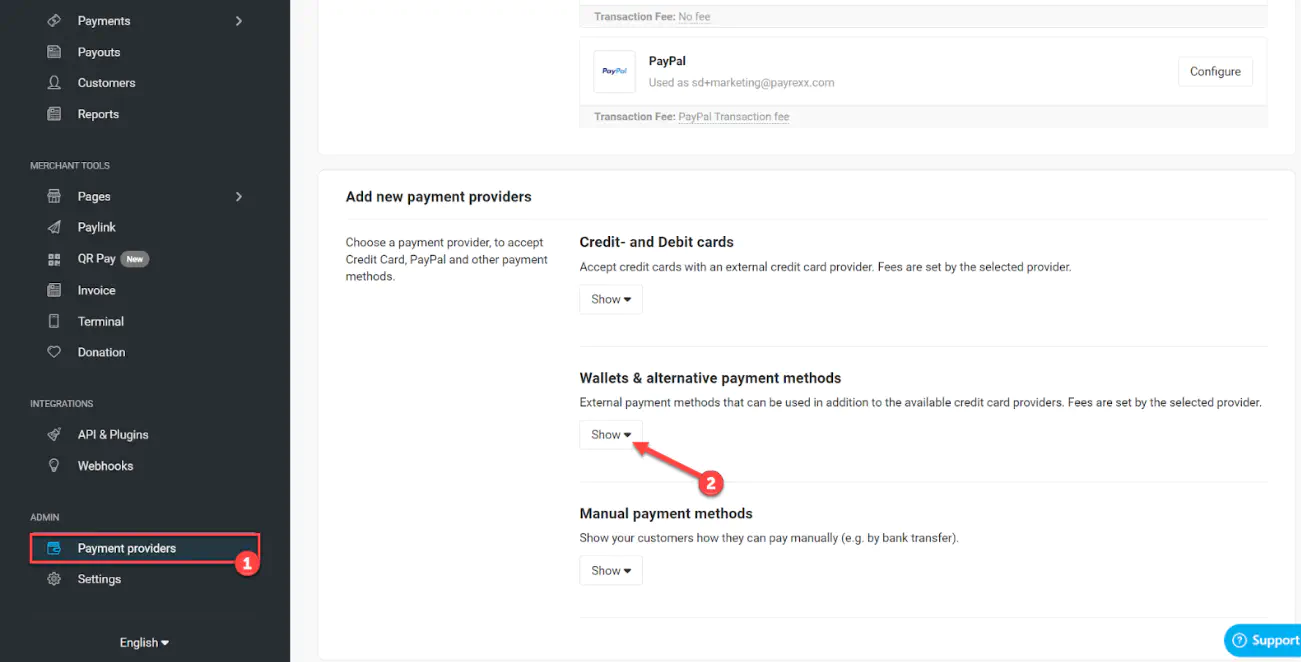Click the PayPal logo thumbnail
The image size is (1301, 662).
tap(614, 72)
